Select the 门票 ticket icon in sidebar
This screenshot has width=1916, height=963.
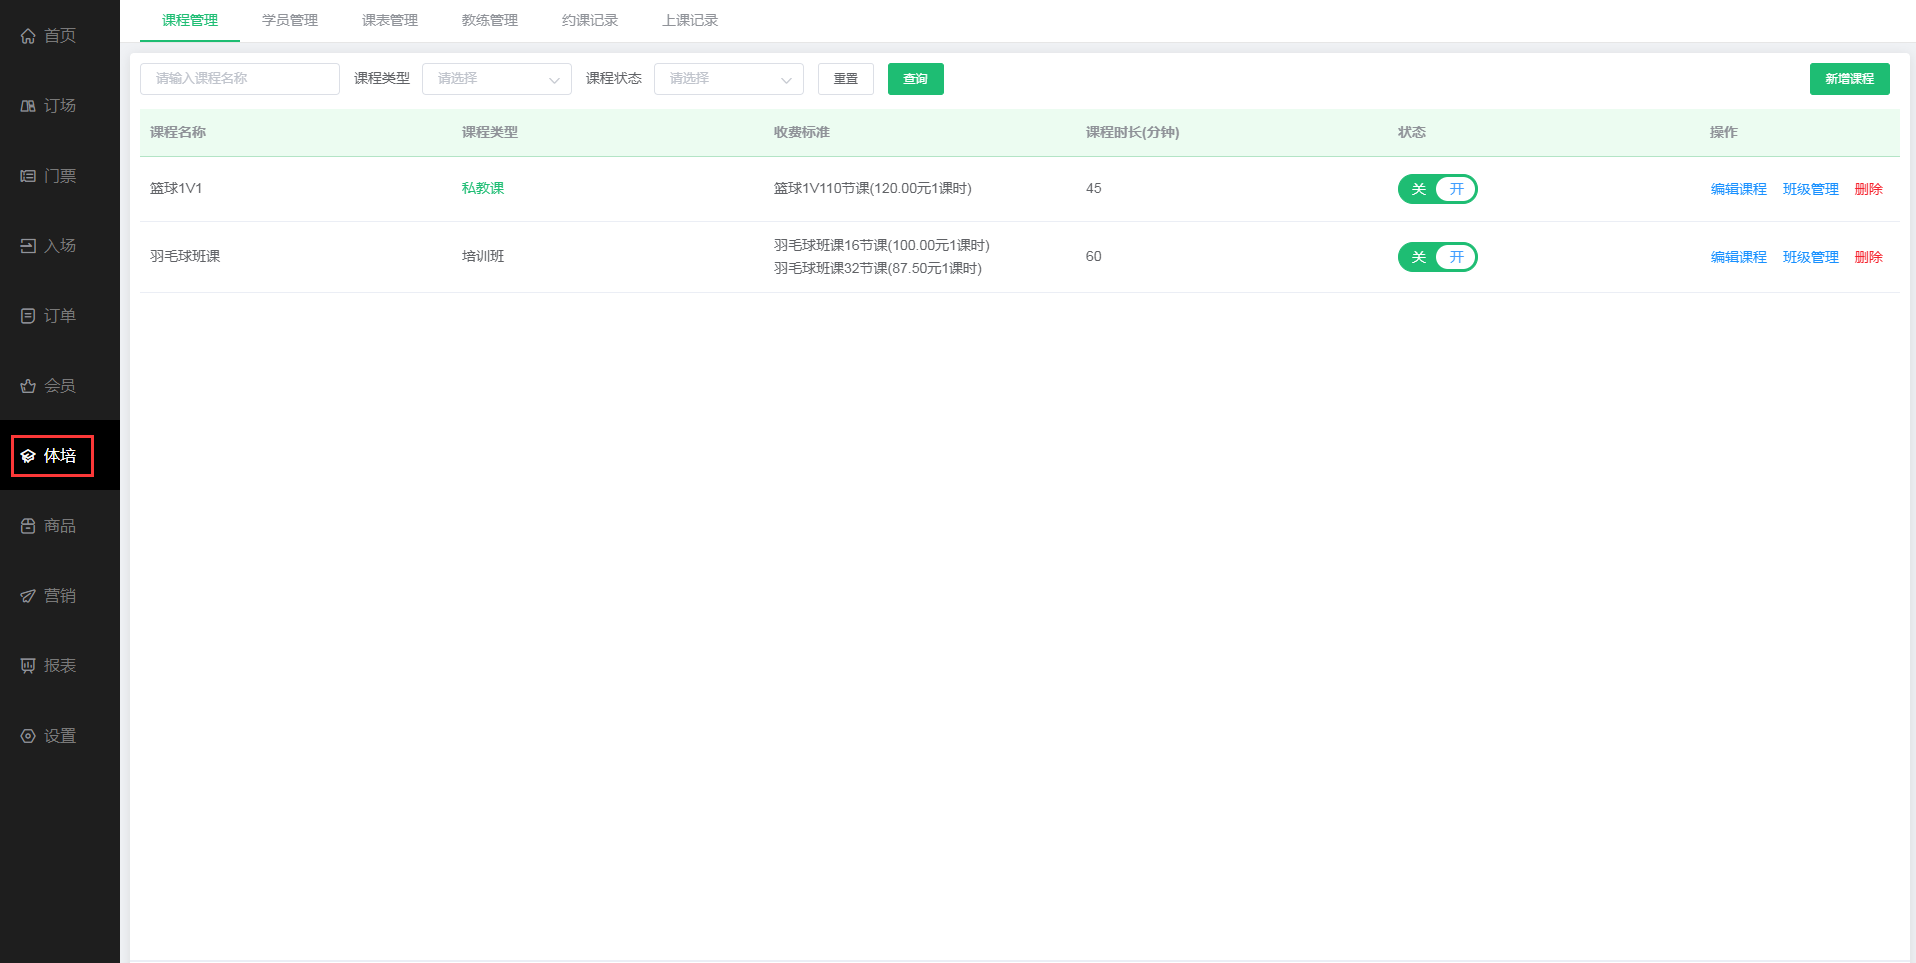(x=28, y=176)
